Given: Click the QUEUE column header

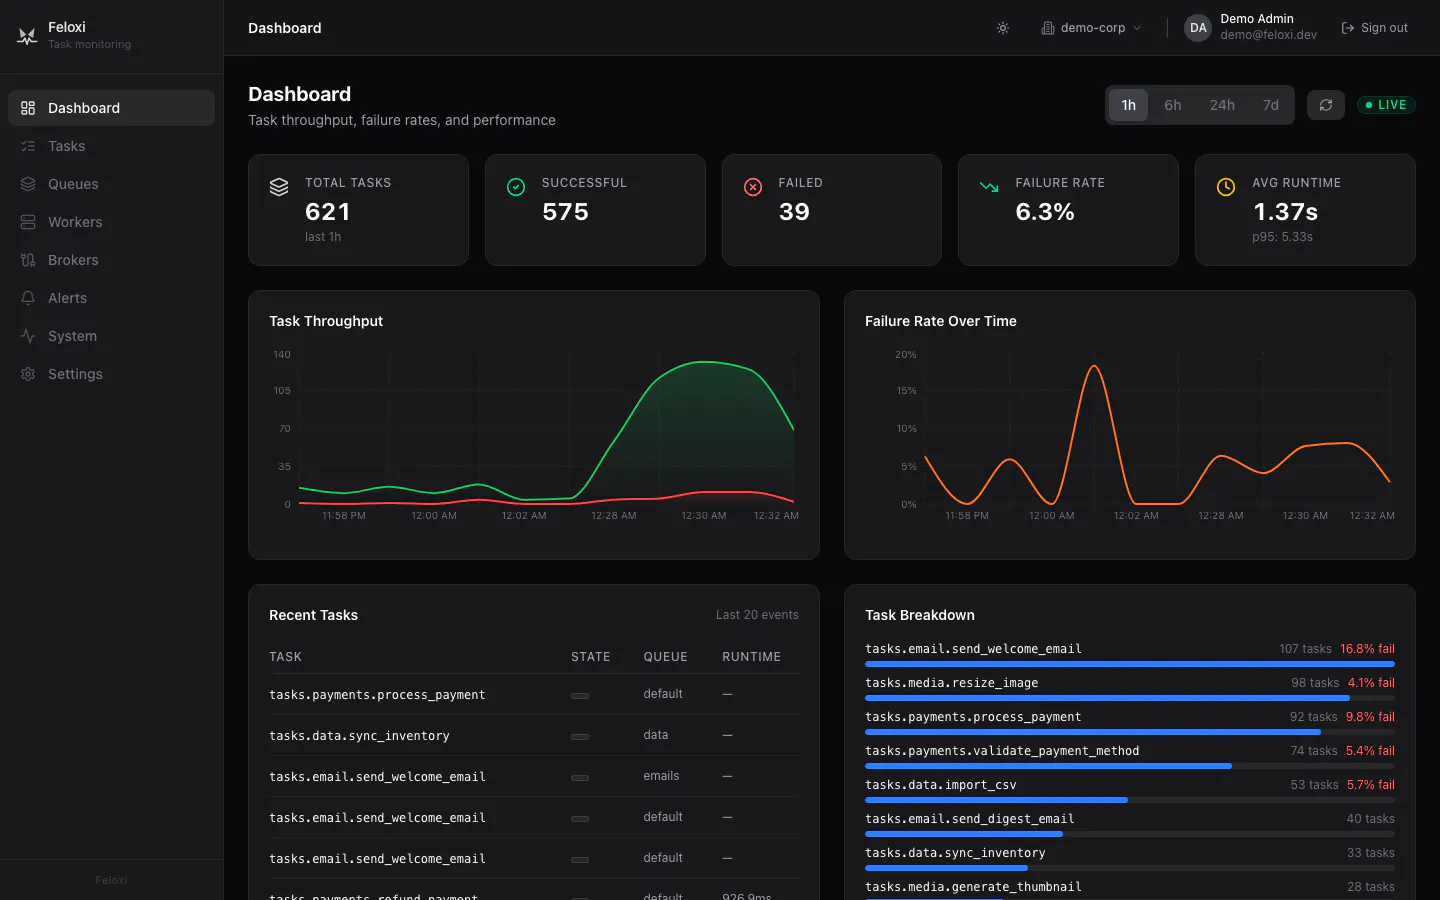Looking at the screenshot, I should (x=665, y=657).
